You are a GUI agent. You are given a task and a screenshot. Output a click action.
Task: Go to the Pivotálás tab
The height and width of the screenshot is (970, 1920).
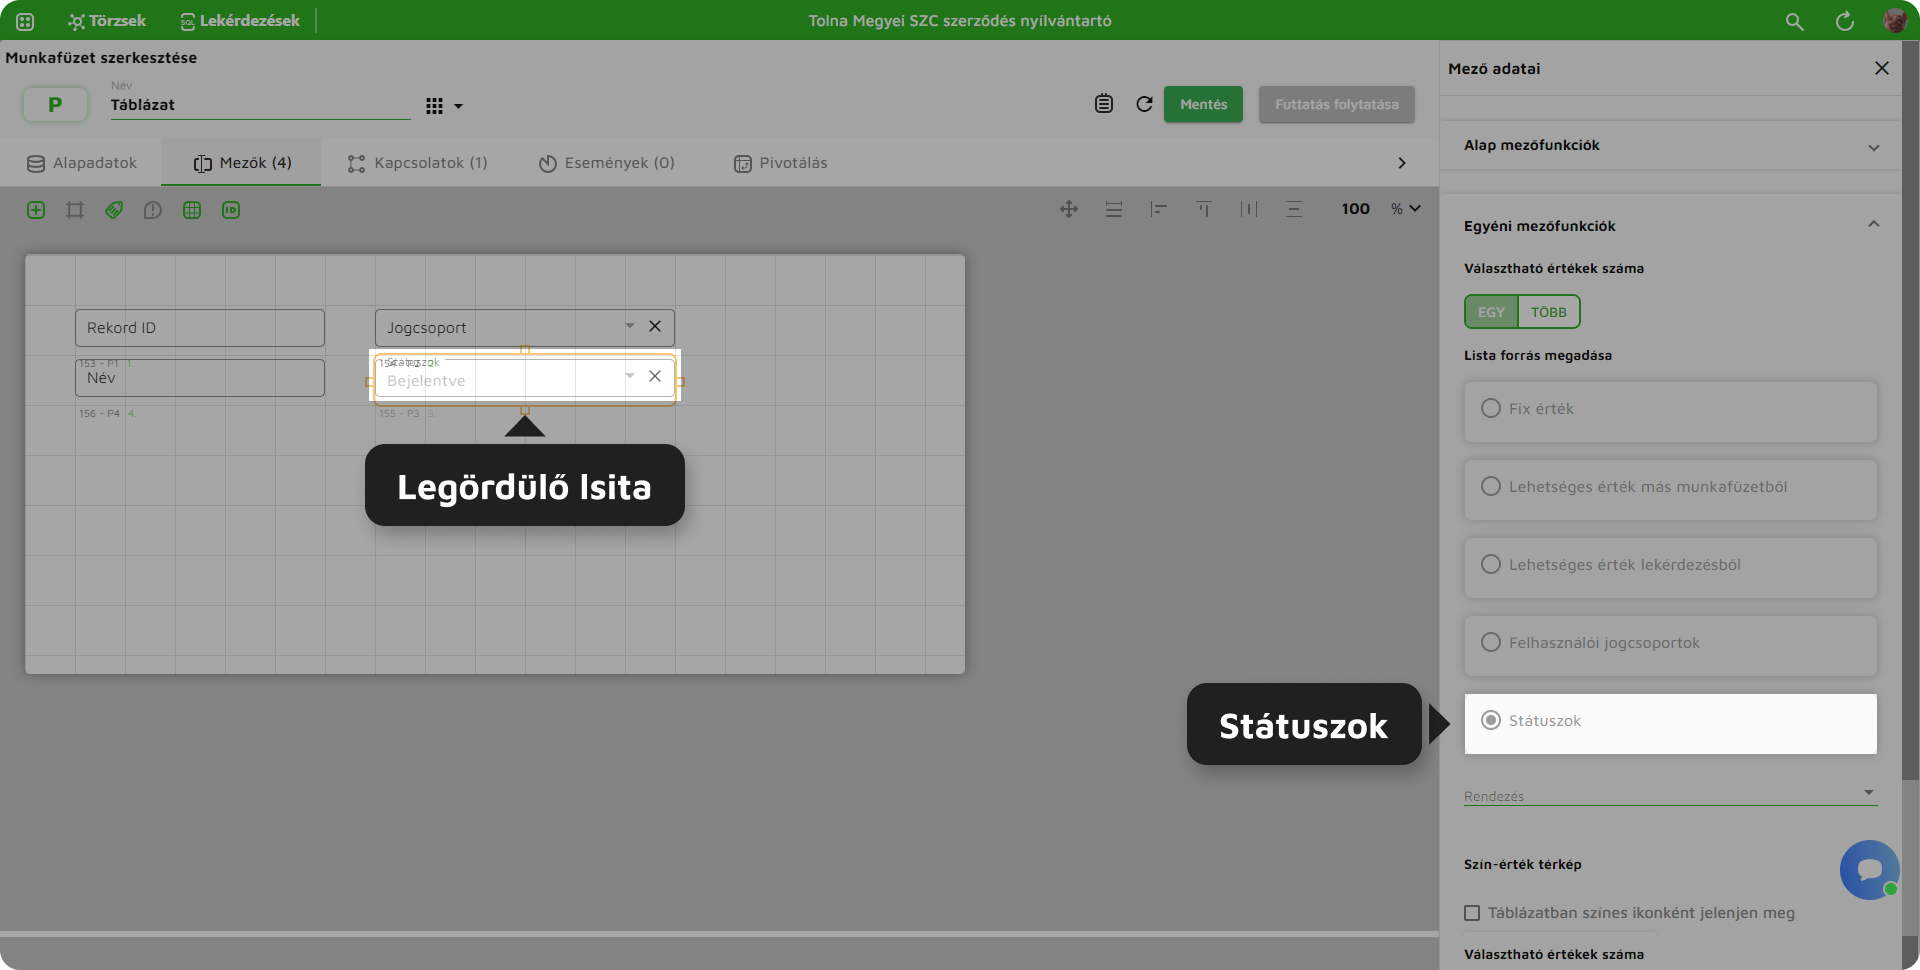point(781,163)
